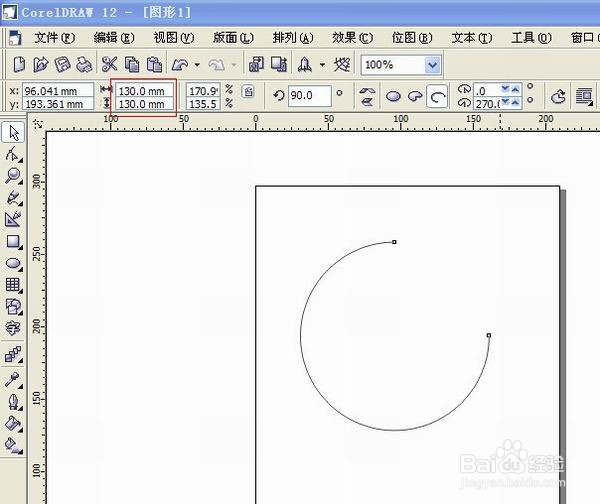
Task: Switch ellipse type to Arc
Action: pyautogui.click(x=437, y=96)
